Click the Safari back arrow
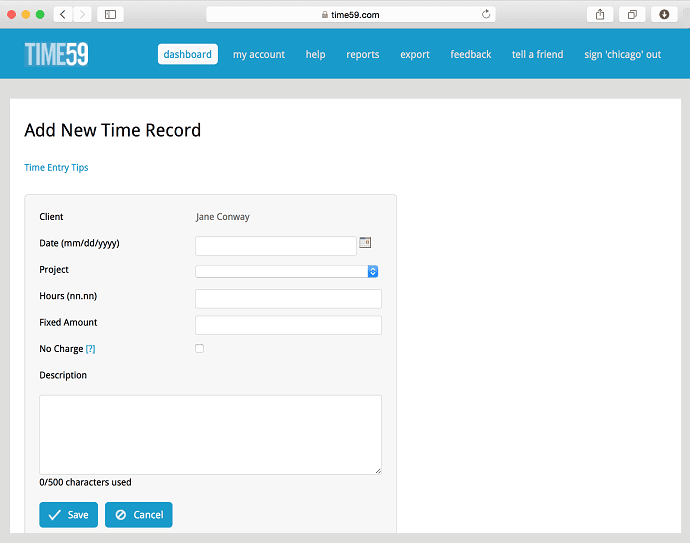Viewport: 690px width, 543px height. coord(63,14)
